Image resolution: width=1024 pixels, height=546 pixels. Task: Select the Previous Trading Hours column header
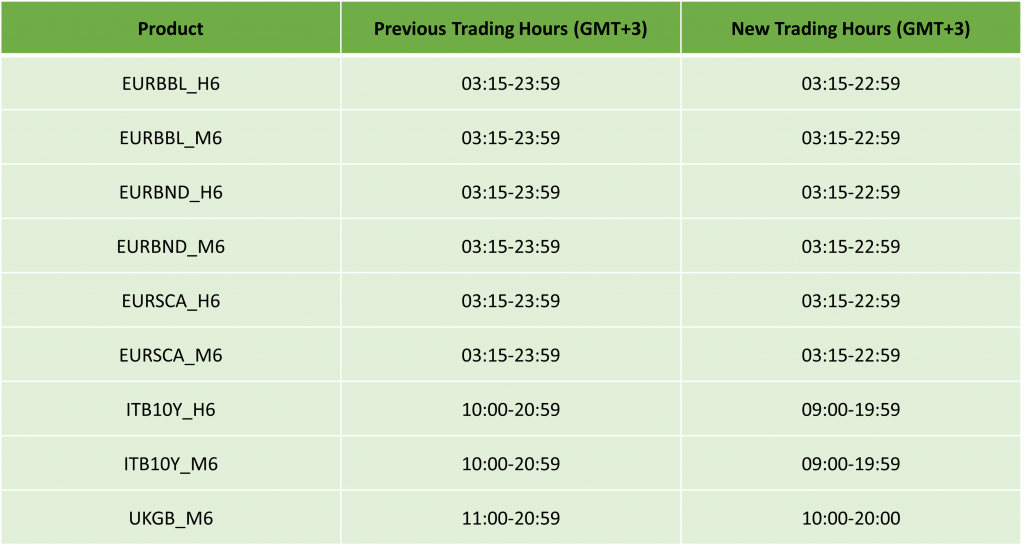[510, 28]
